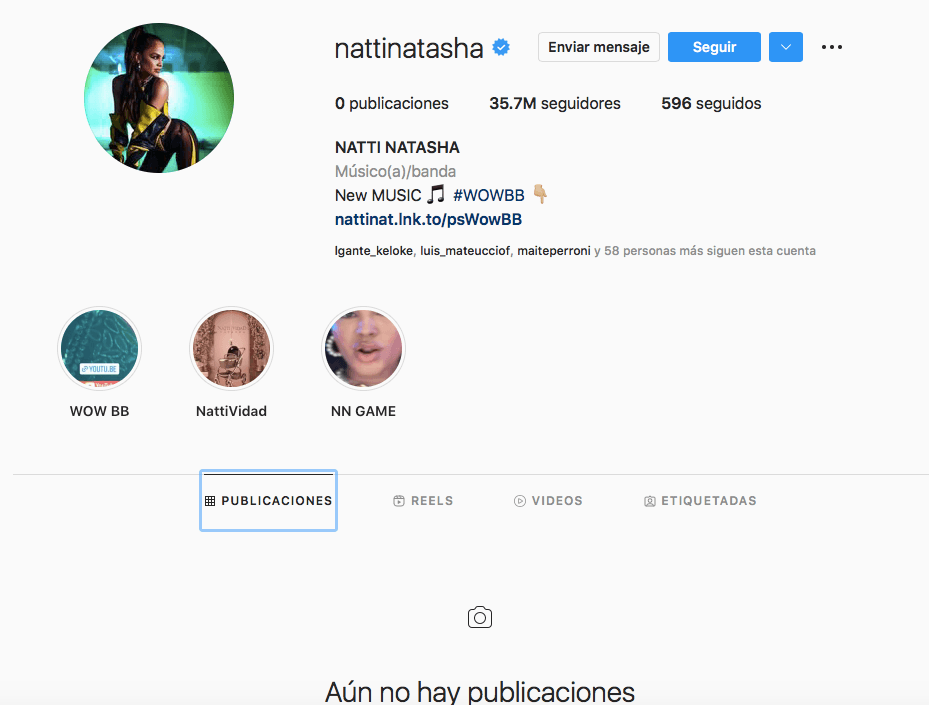929x705 pixels.
Task: Click the Reels tab icon
Action: (399, 501)
